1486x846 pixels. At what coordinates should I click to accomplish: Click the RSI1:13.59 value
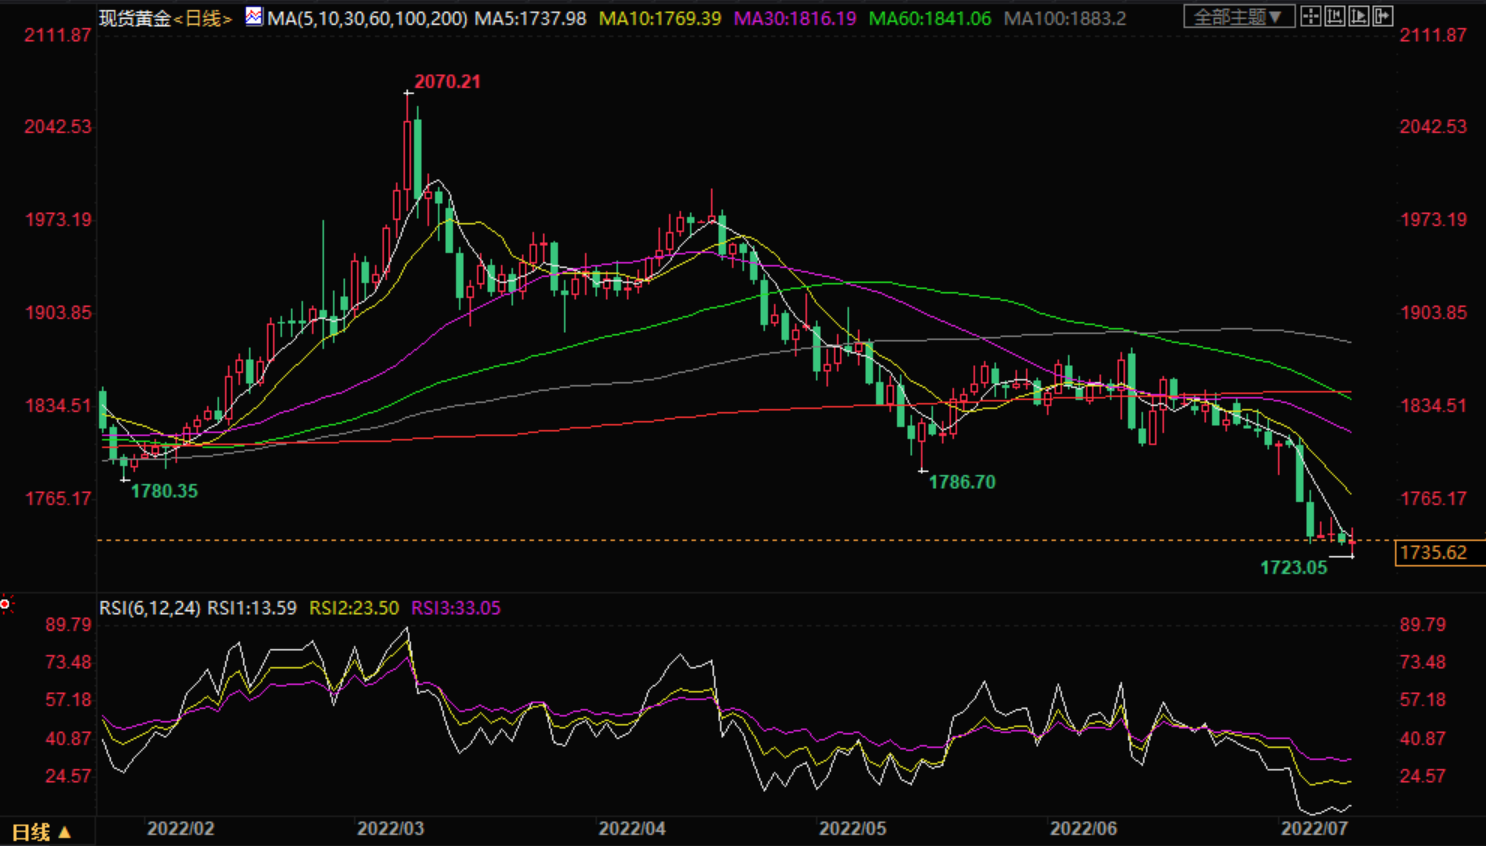pyautogui.click(x=252, y=608)
